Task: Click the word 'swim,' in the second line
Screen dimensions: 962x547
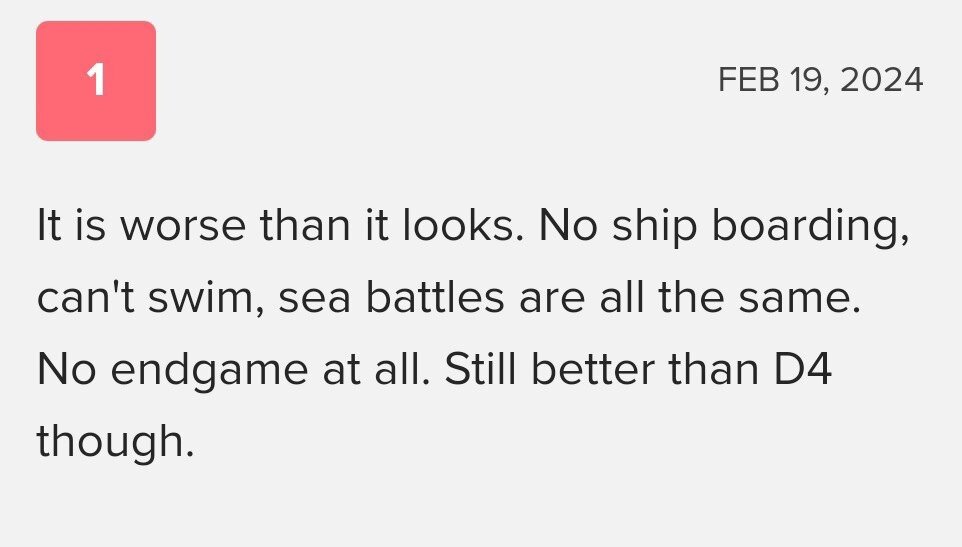Action: coord(207,298)
